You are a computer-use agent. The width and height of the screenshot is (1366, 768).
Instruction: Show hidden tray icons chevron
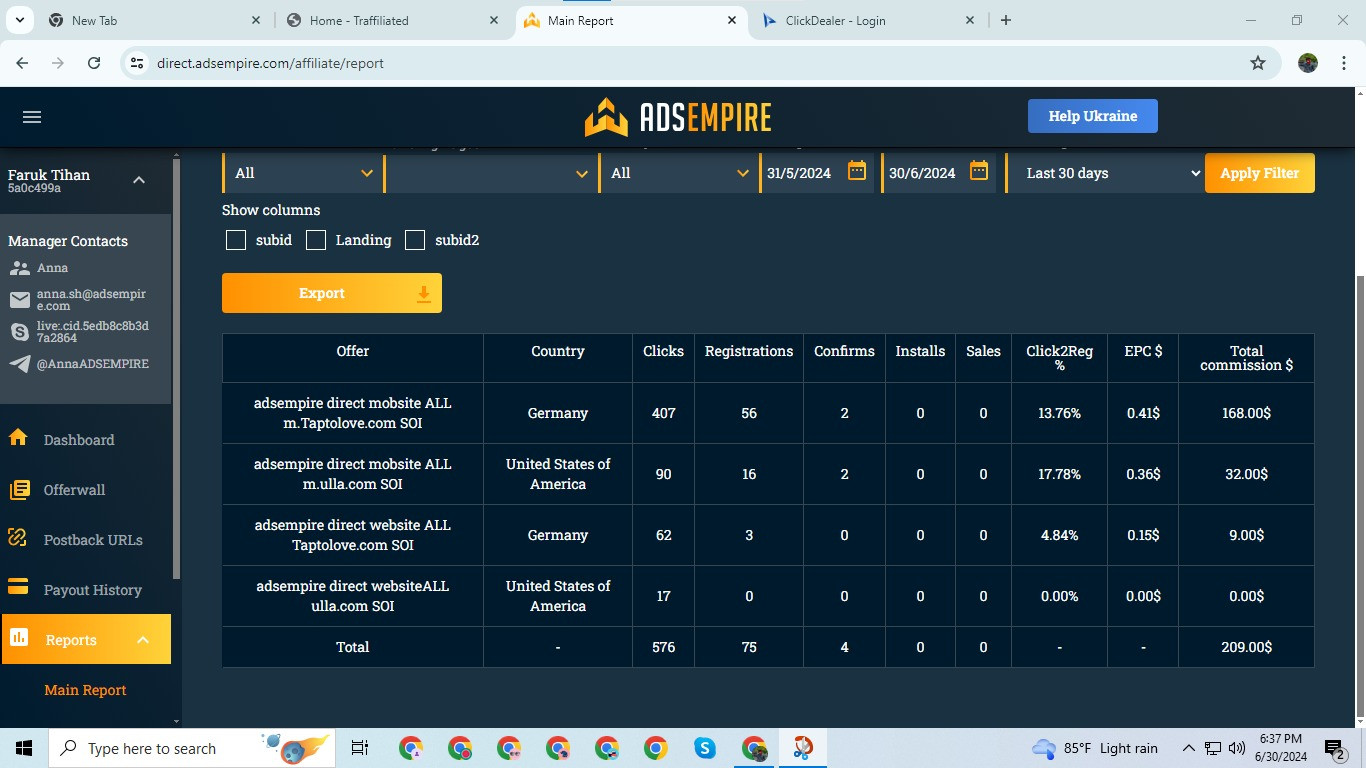tap(1189, 748)
